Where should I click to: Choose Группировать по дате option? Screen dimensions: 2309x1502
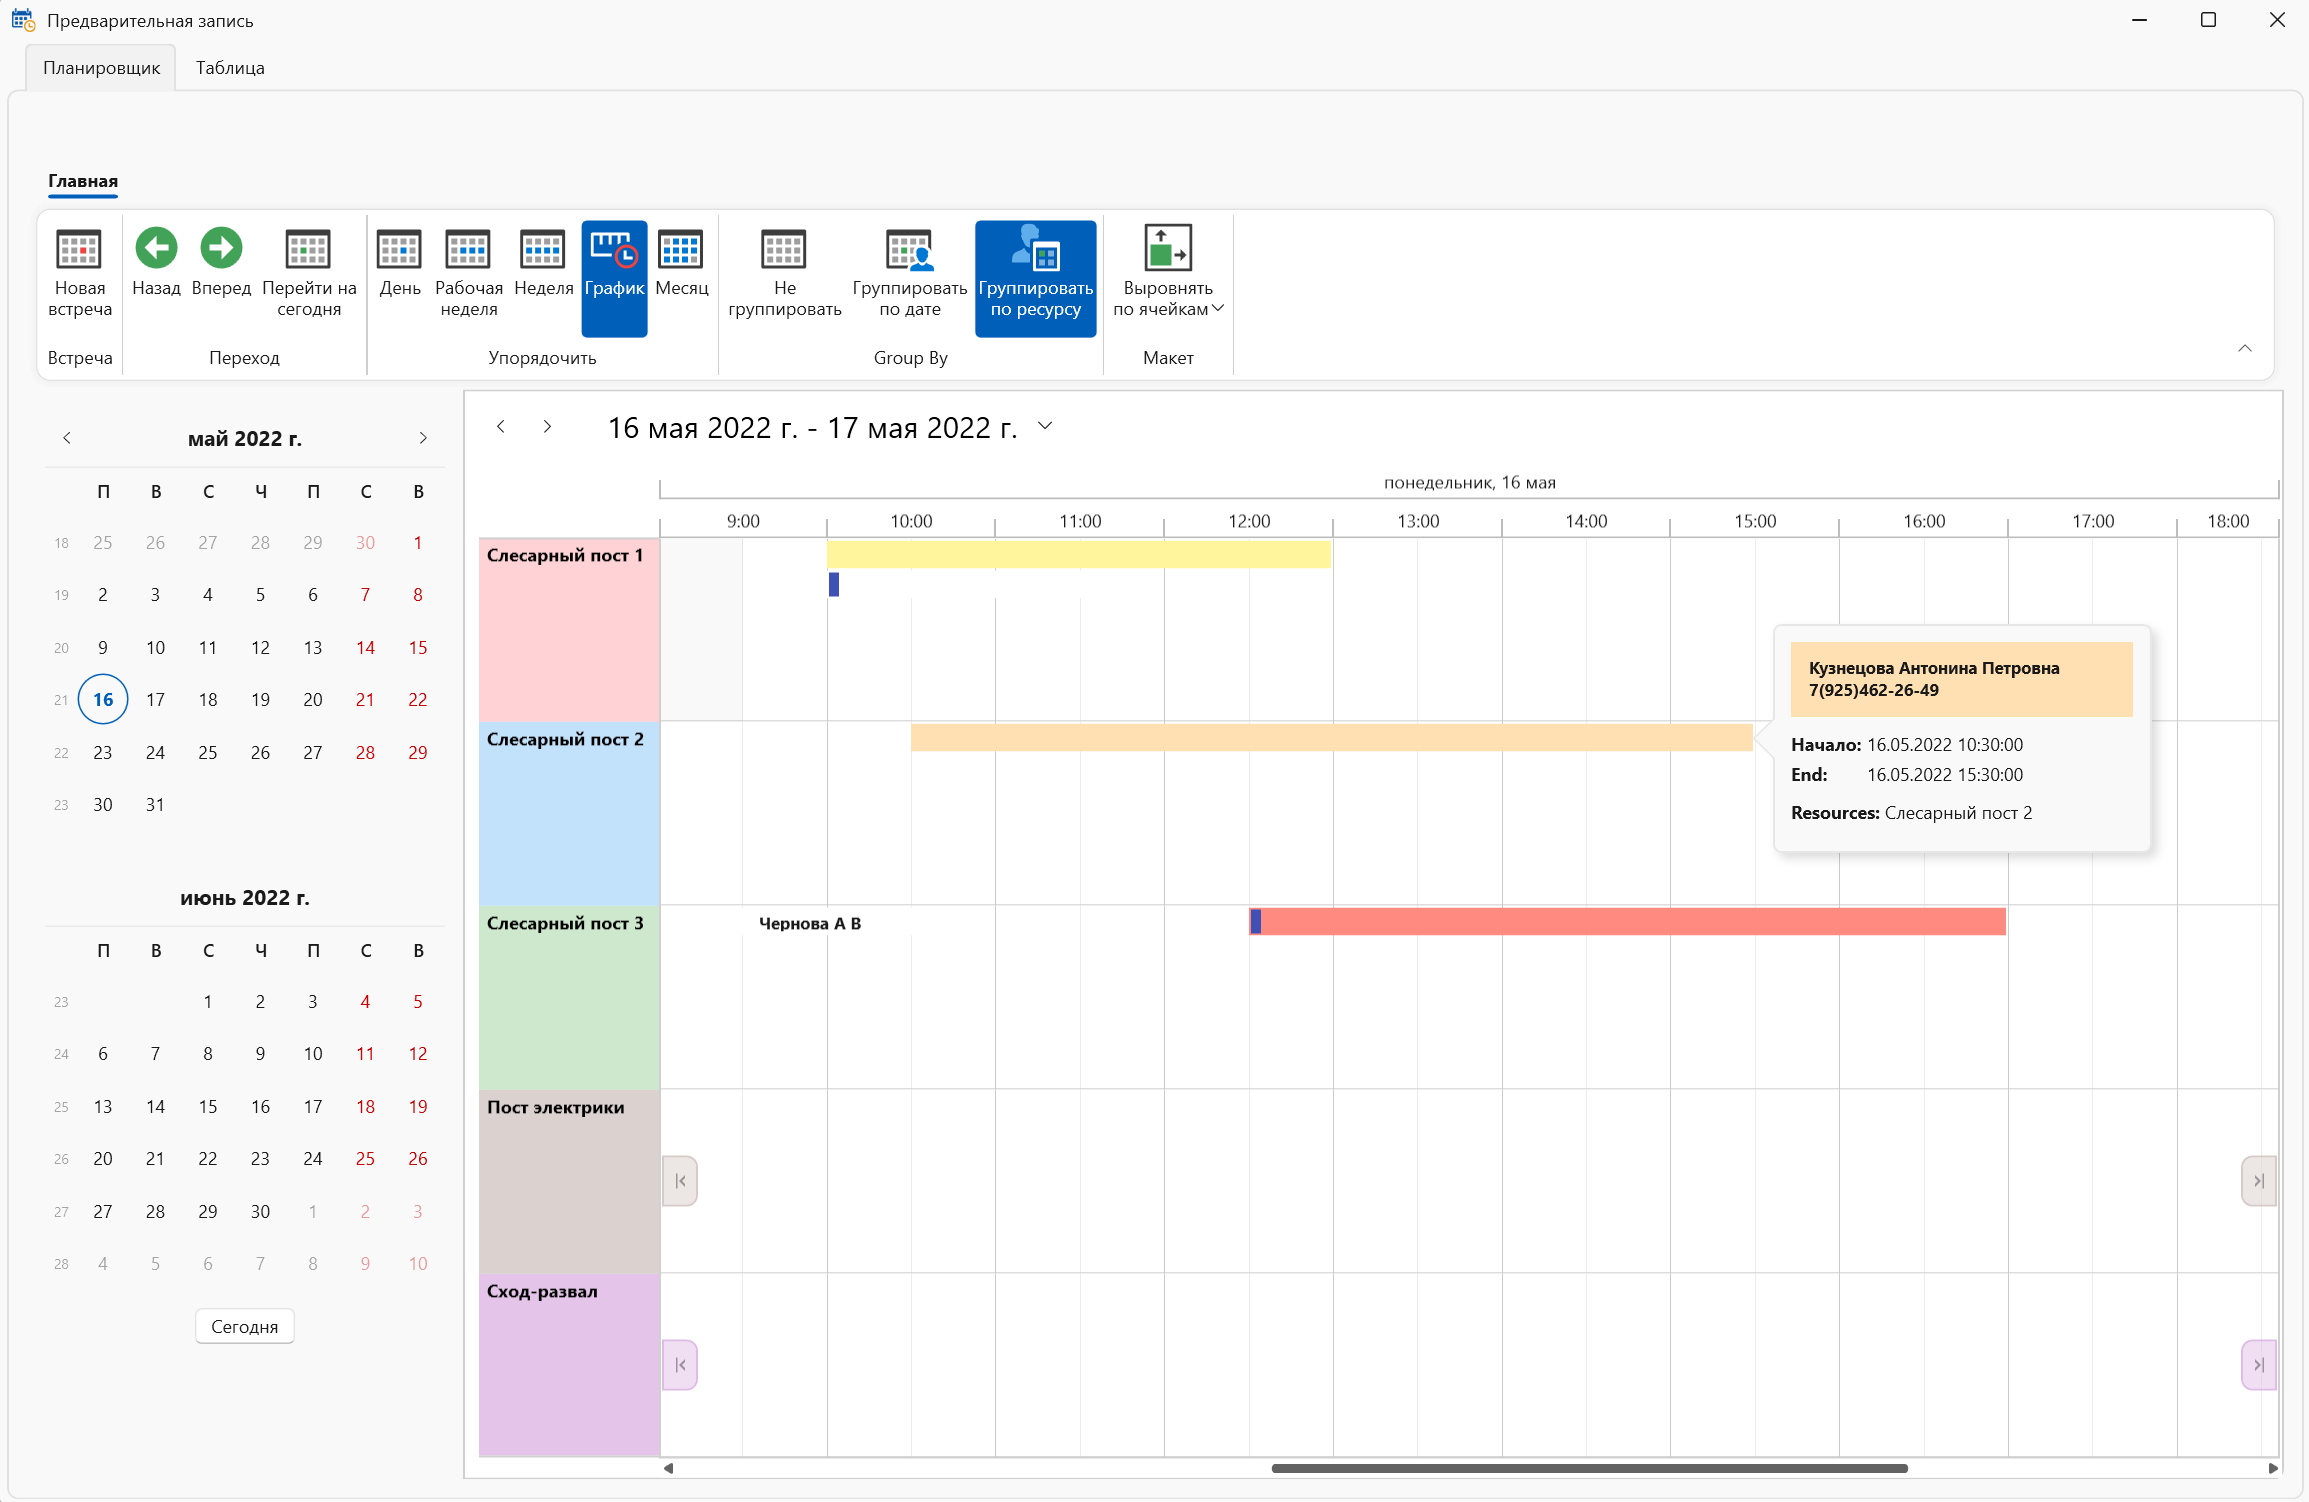coord(910,275)
